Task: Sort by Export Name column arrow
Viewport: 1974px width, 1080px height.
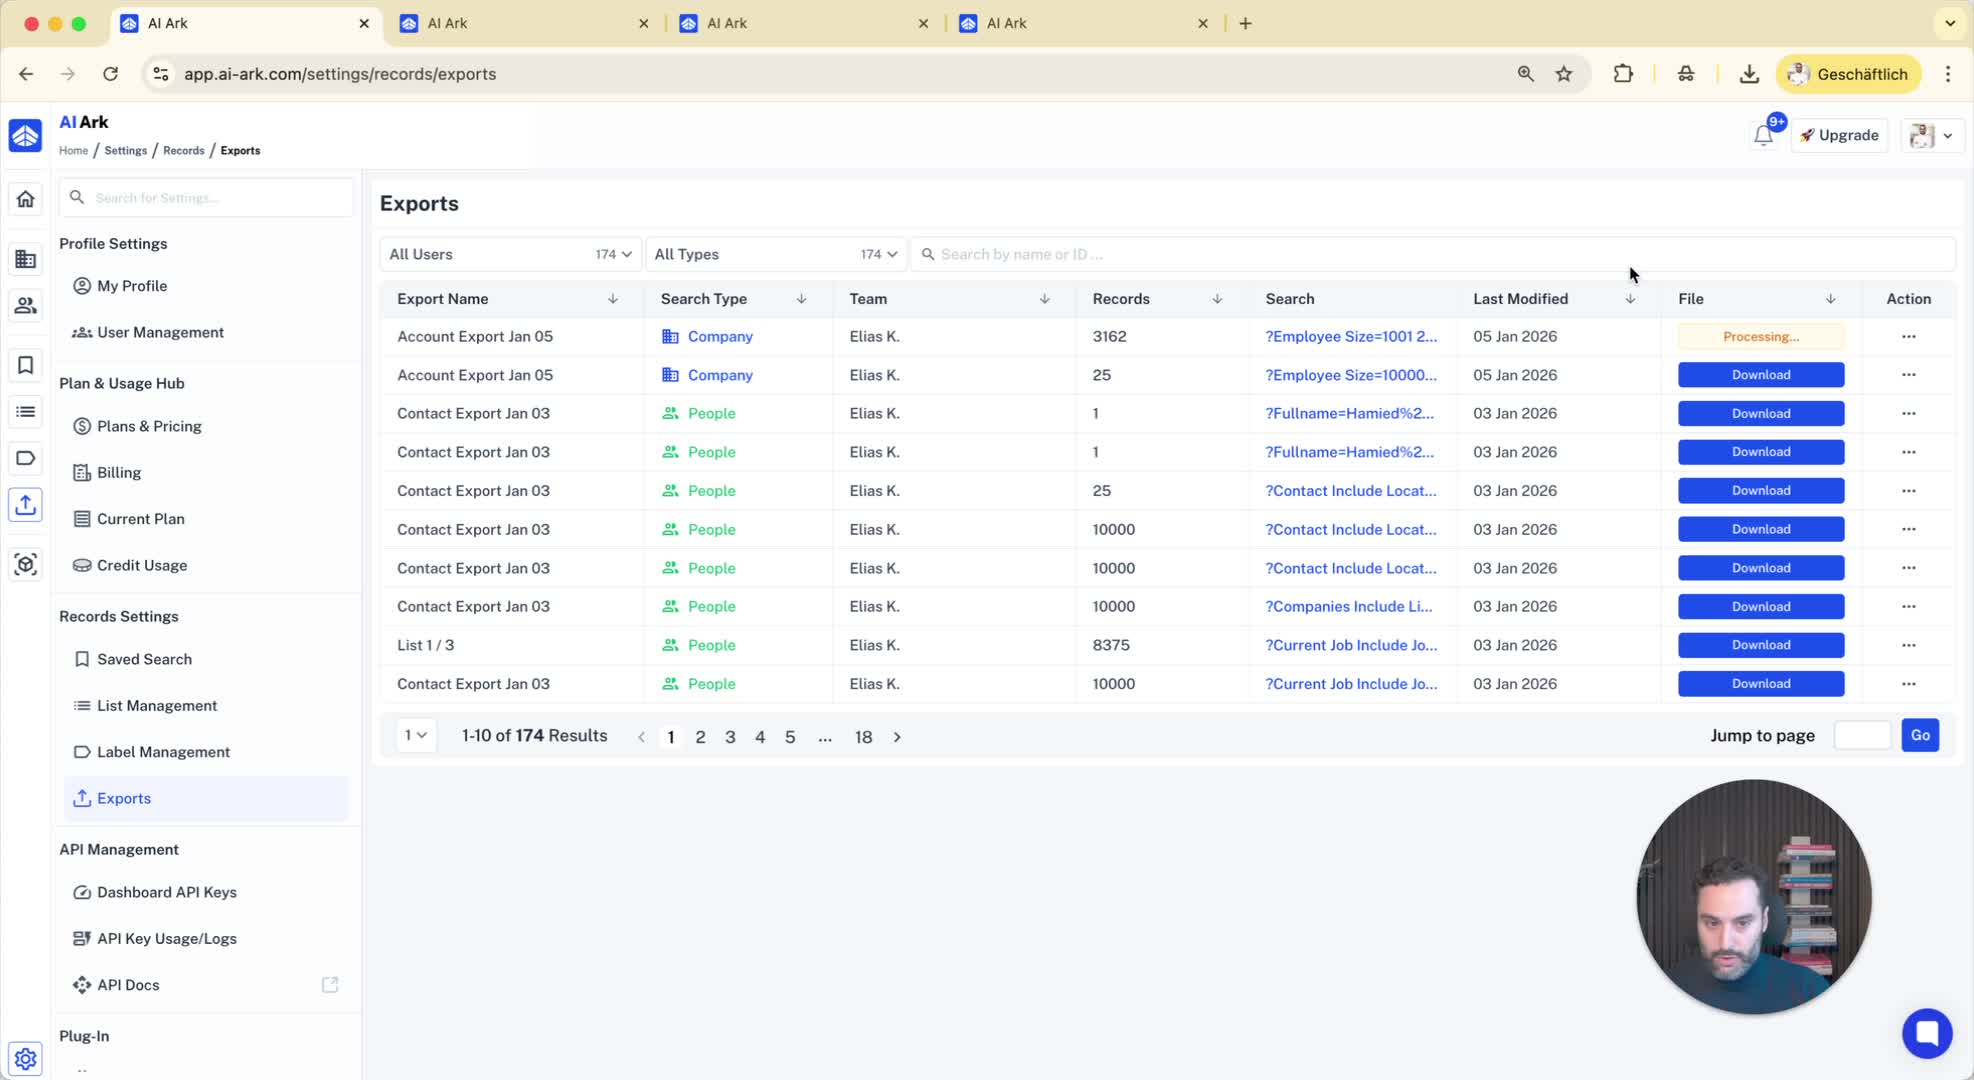Action: (x=612, y=299)
